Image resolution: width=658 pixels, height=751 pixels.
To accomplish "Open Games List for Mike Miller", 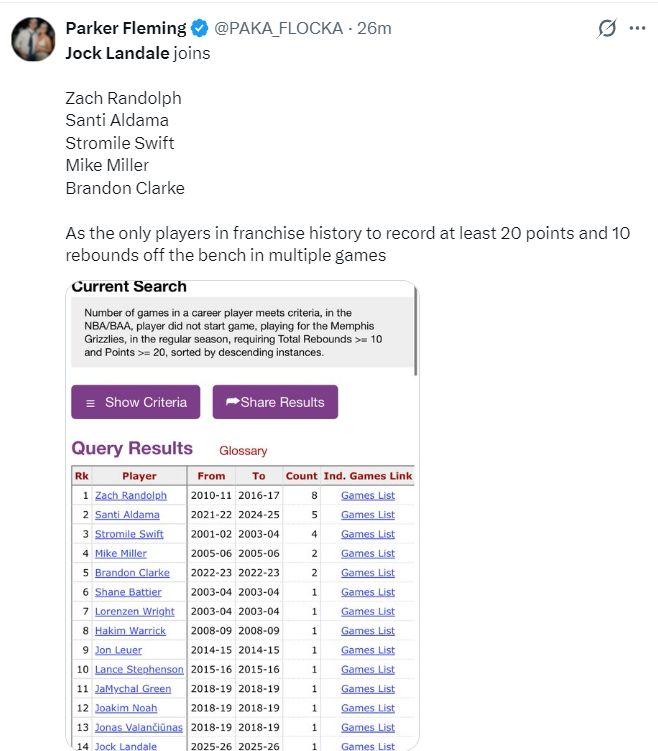I will (x=367, y=554).
